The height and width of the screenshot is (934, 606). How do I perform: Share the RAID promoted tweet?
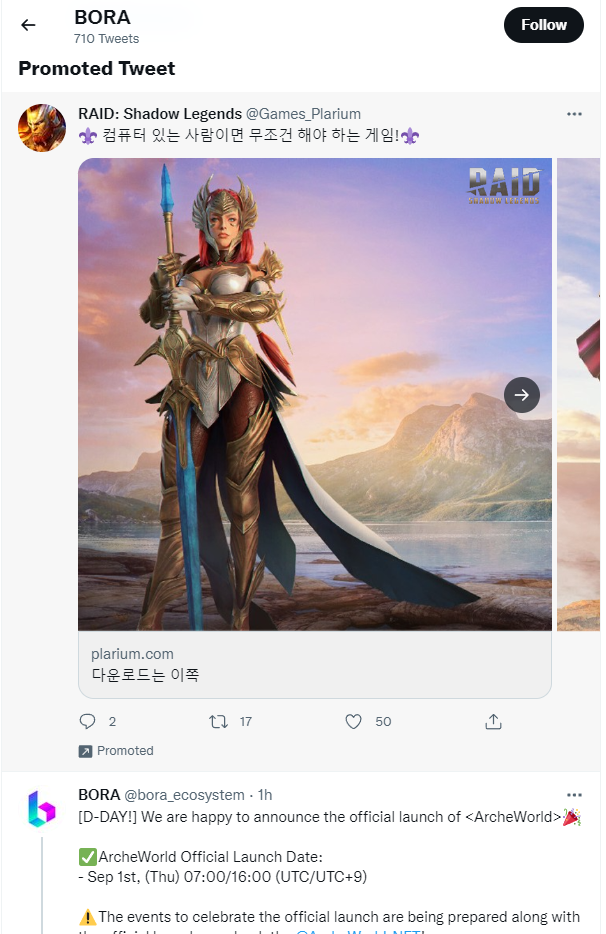click(493, 722)
